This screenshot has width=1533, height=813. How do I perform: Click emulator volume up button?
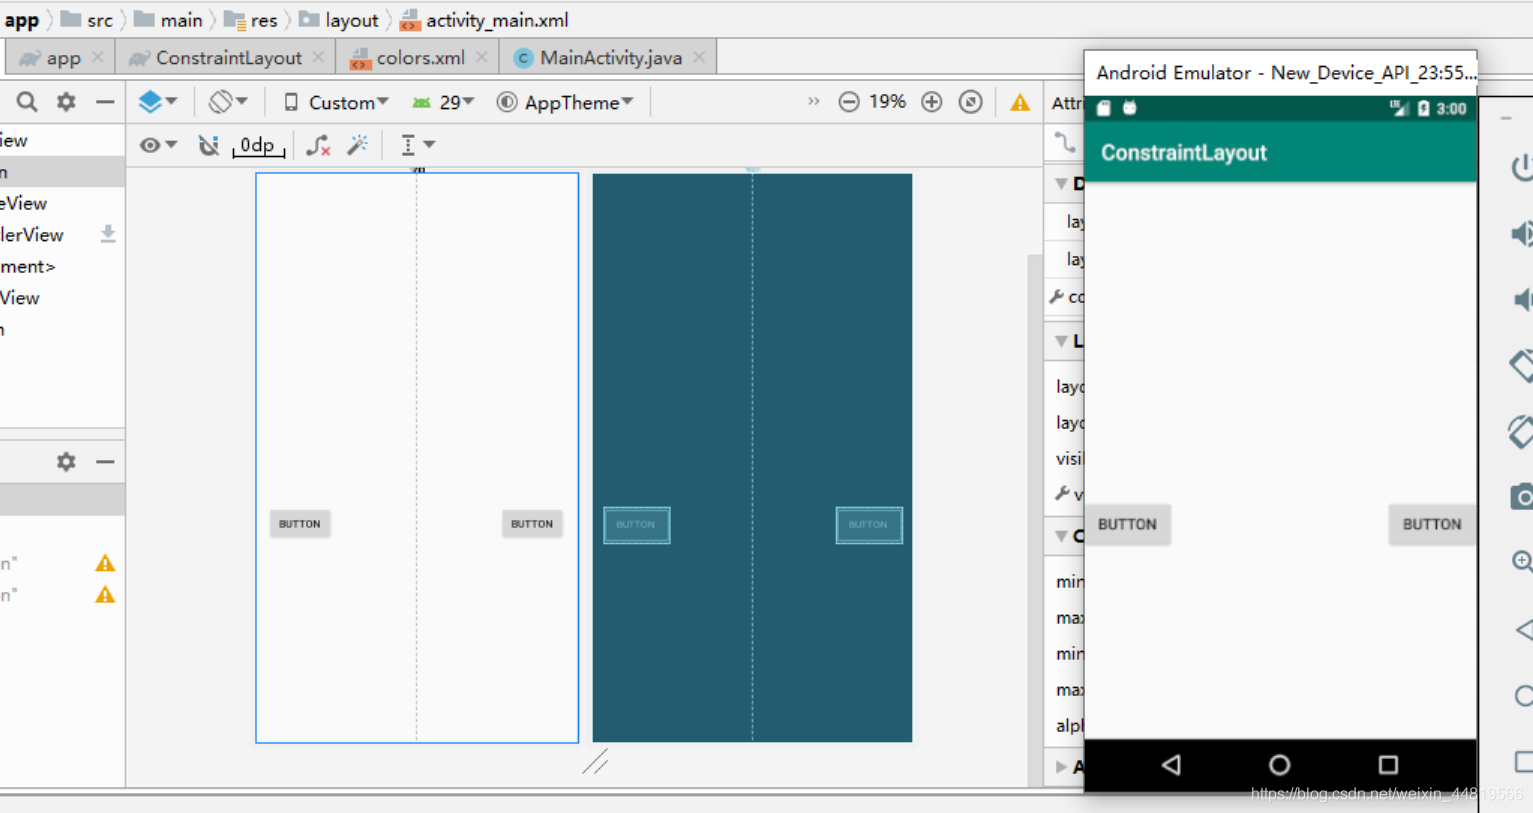[x=1521, y=234]
